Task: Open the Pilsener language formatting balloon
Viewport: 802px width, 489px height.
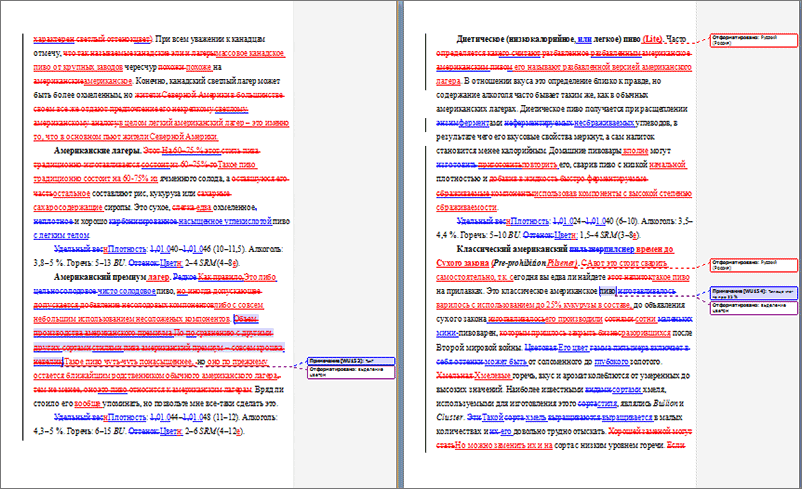Action: pyautogui.click(x=753, y=265)
